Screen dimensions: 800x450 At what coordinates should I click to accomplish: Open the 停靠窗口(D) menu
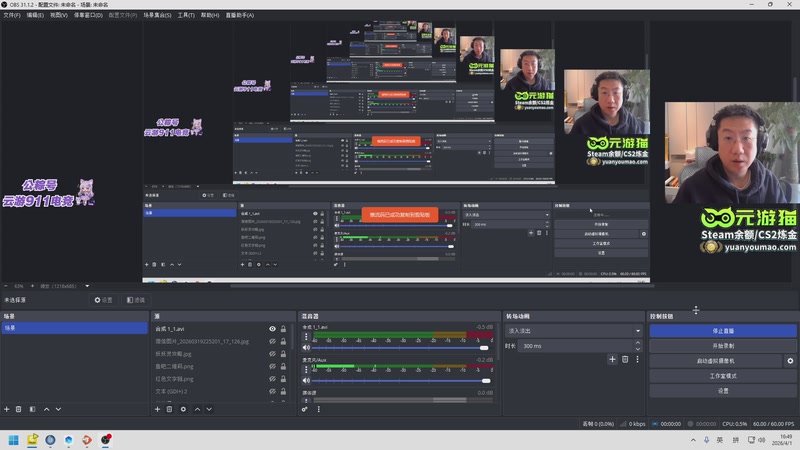coord(88,15)
